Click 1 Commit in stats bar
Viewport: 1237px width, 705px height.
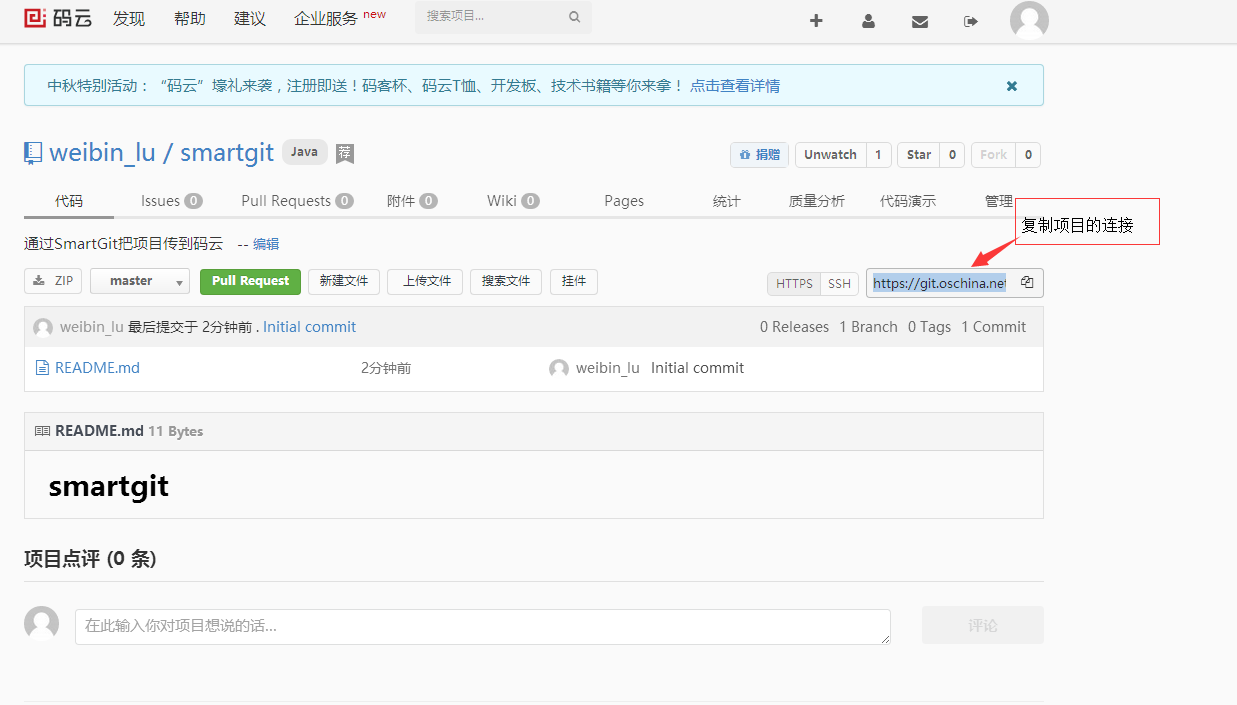tap(993, 327)
